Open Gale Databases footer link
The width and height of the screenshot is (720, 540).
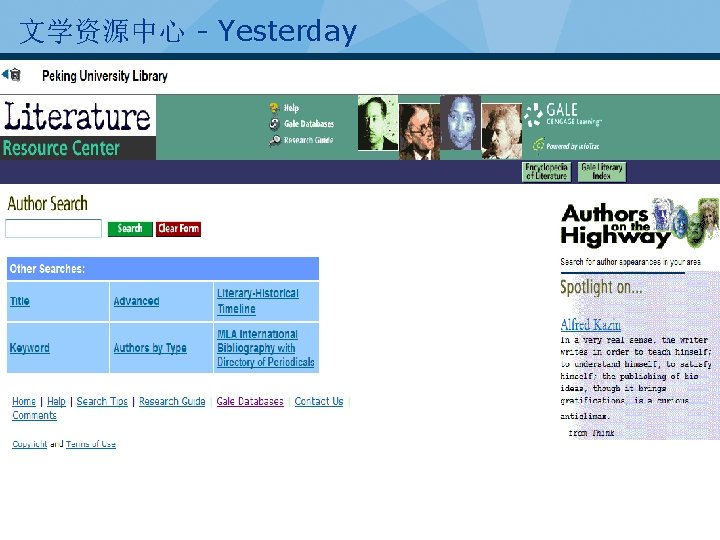click(250, 401)
